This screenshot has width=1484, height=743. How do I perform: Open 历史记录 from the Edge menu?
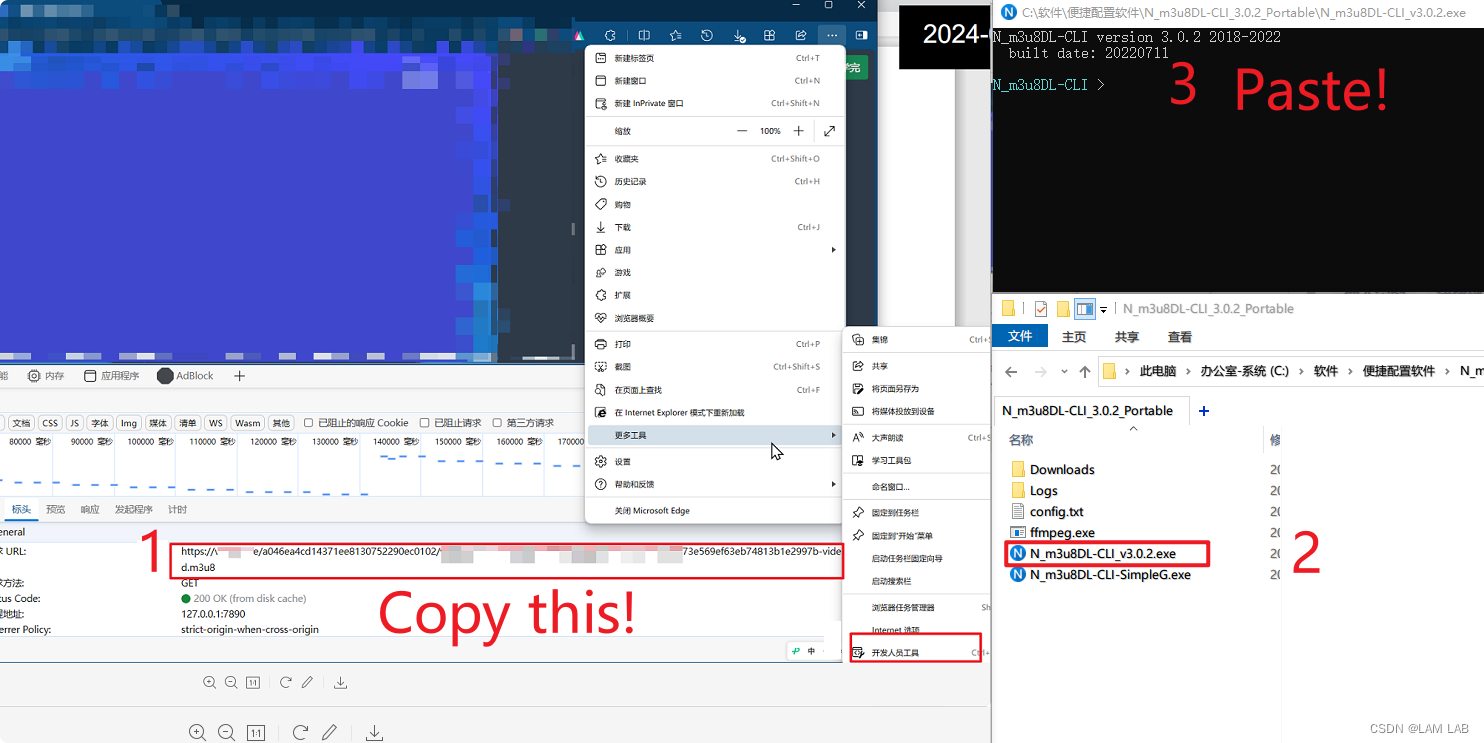pos(715,182)
